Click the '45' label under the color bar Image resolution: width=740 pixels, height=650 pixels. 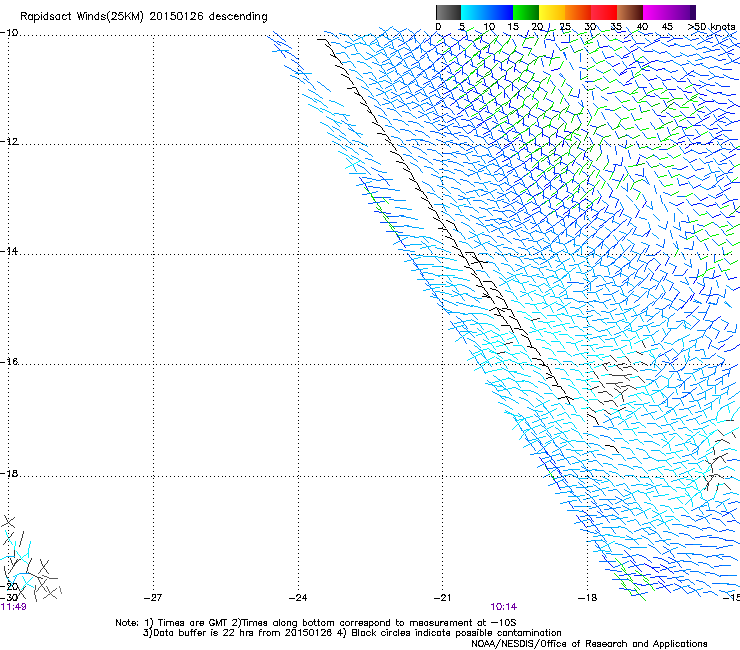pos(667,27)
